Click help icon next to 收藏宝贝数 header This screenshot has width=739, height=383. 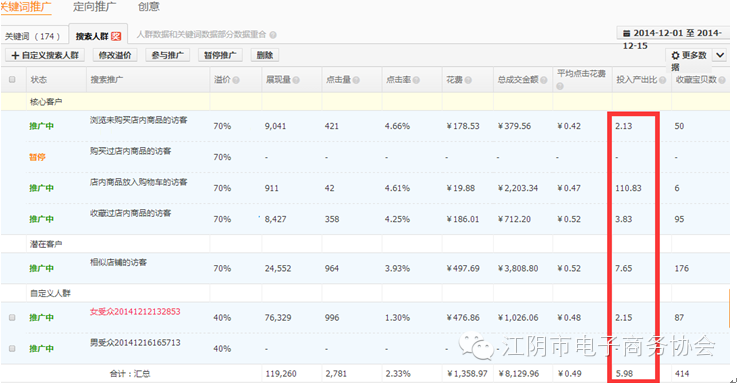click(722, 80)
